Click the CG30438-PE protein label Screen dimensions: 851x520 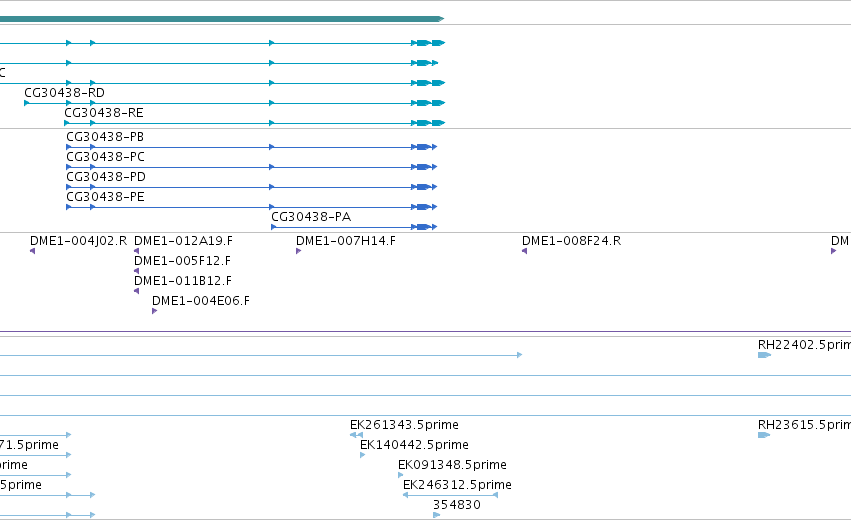(x=105, y=196)
